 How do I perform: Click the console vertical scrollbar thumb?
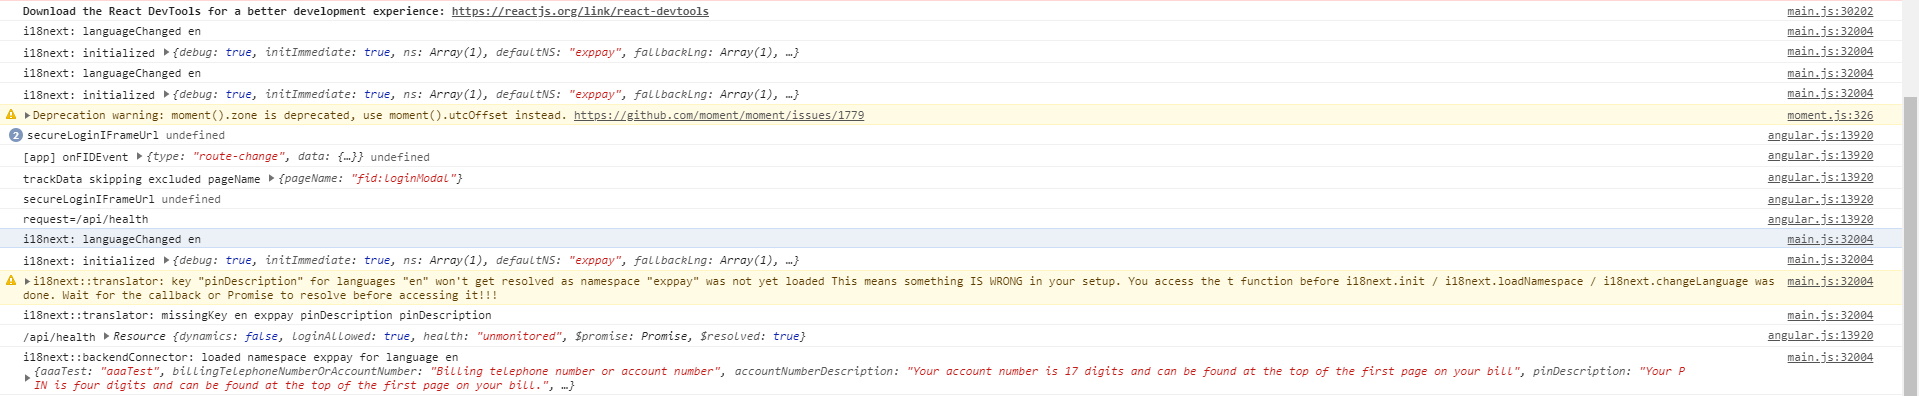tap(1910, 245)
